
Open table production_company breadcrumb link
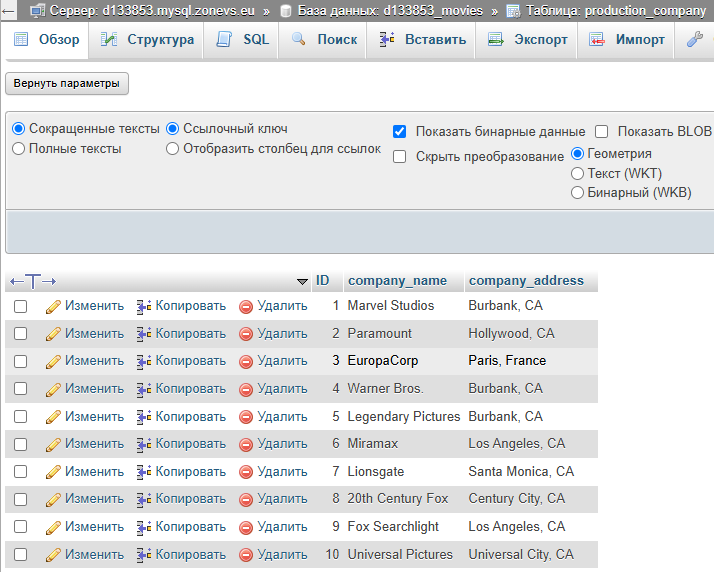pos(616,10)
